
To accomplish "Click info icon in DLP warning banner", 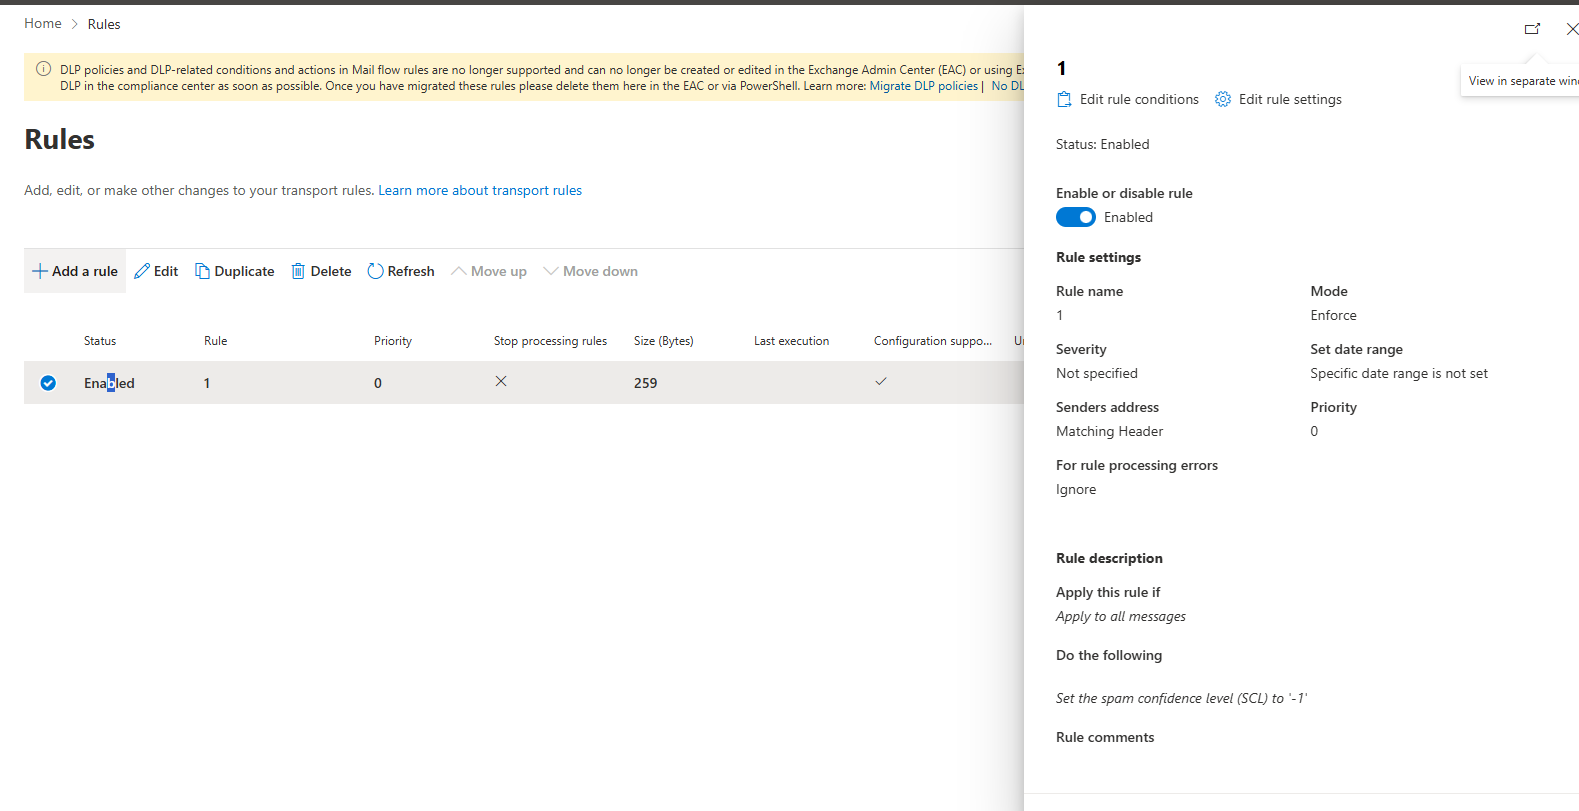I will (44, 69).
